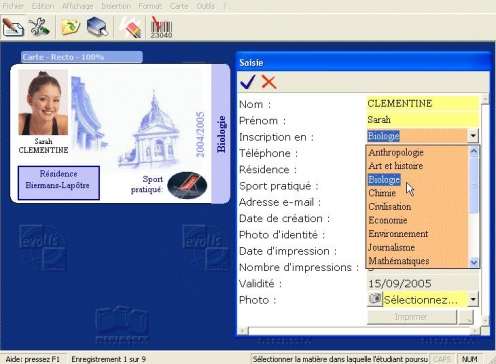Click the Nombre d'impressions label
Viewport: 496px width, 364px height.
pos(299,267)
